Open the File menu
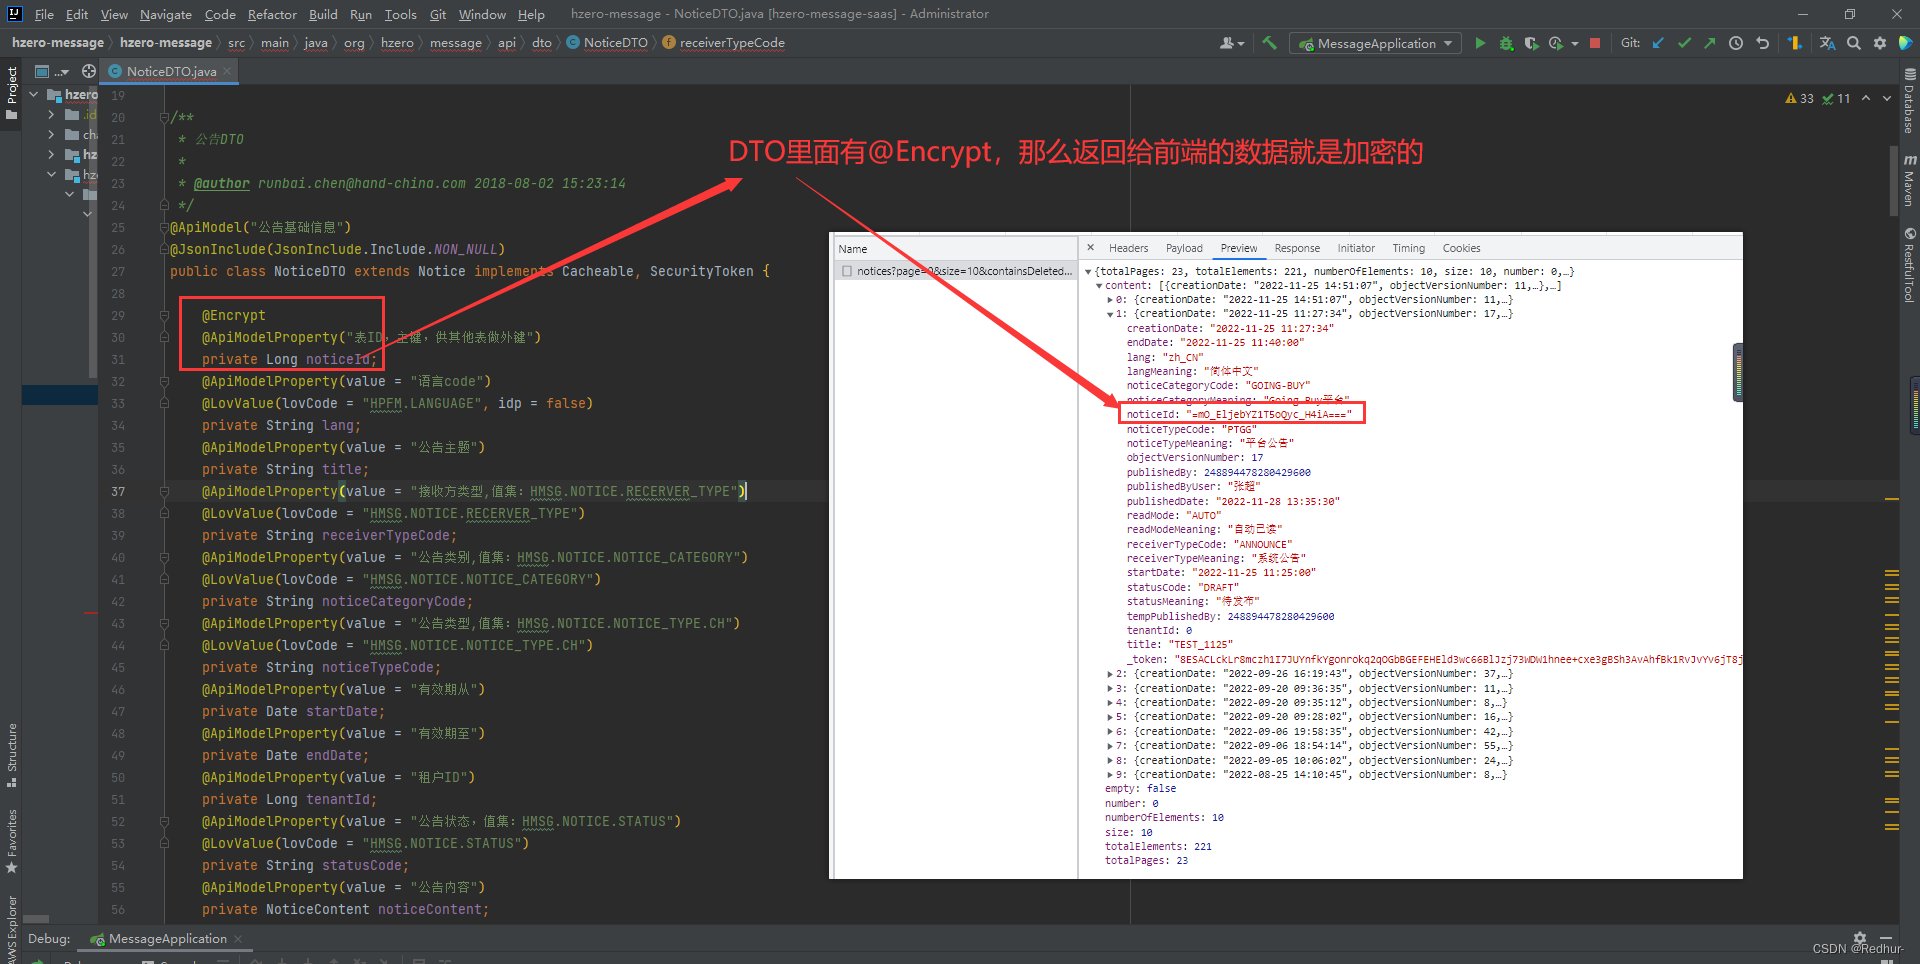The height and width of the screenshot is (964, 1920). [44, 14]
